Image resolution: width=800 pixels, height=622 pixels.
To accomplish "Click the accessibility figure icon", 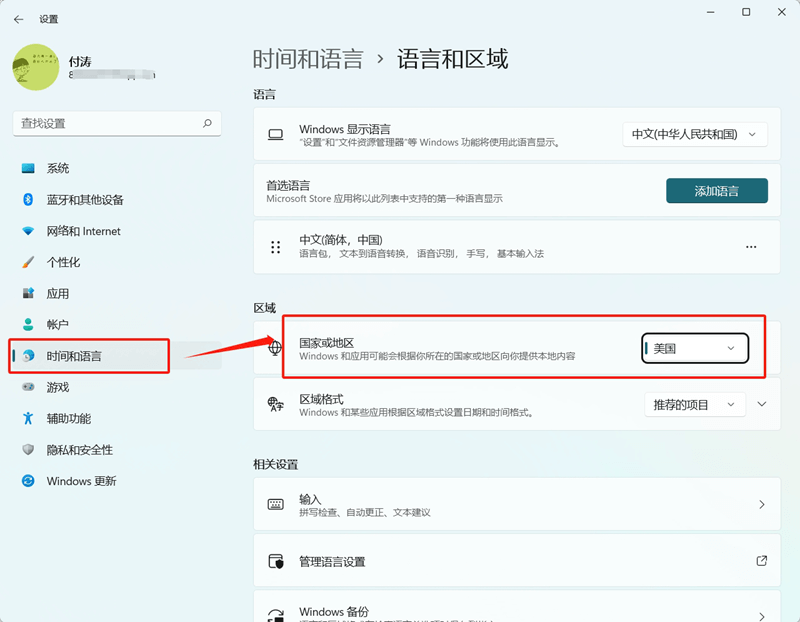I will pos(28,418).
